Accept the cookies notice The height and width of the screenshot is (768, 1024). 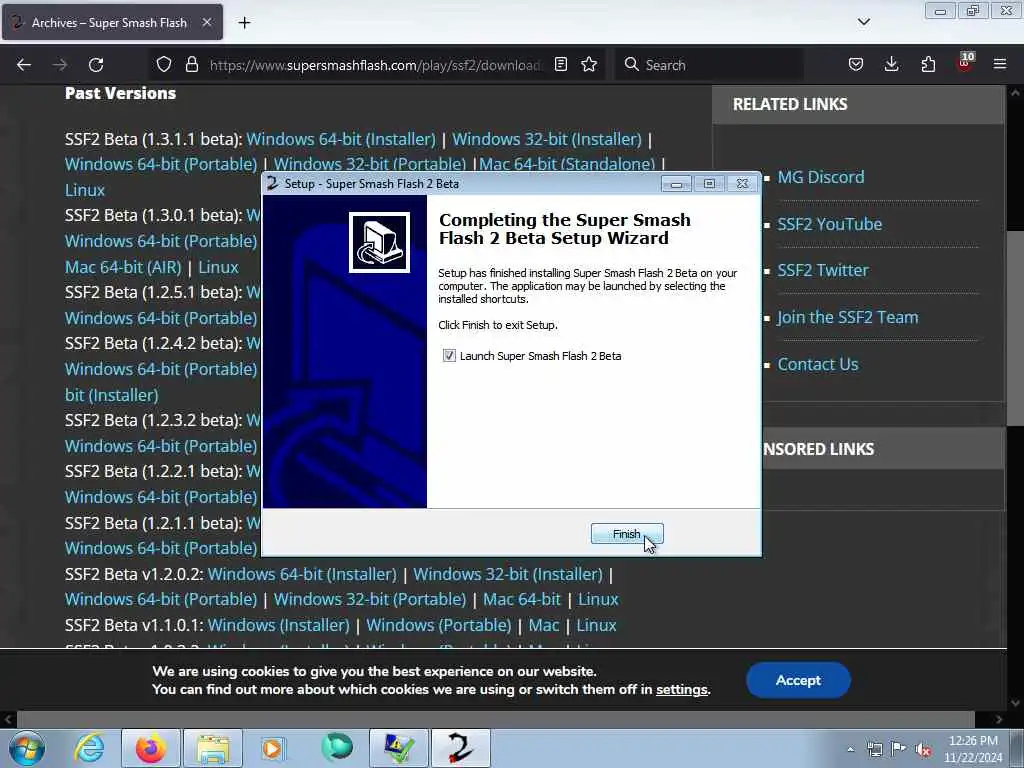(x=798, y=680)
